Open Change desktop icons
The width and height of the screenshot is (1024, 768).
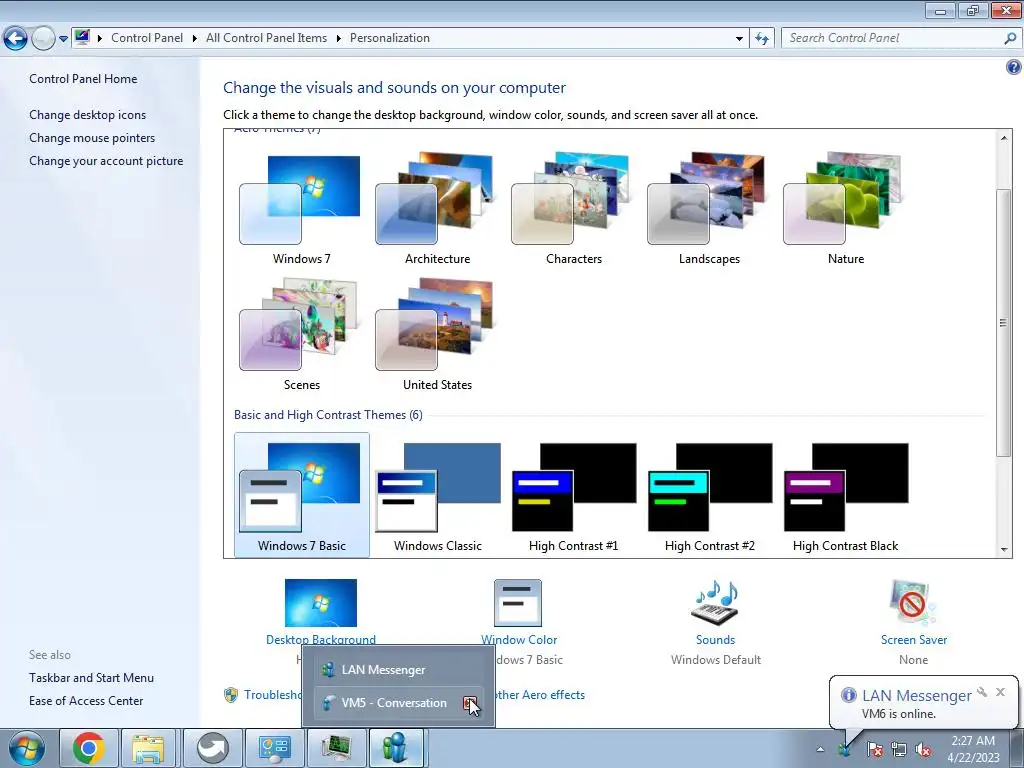(x=88, y=115)
